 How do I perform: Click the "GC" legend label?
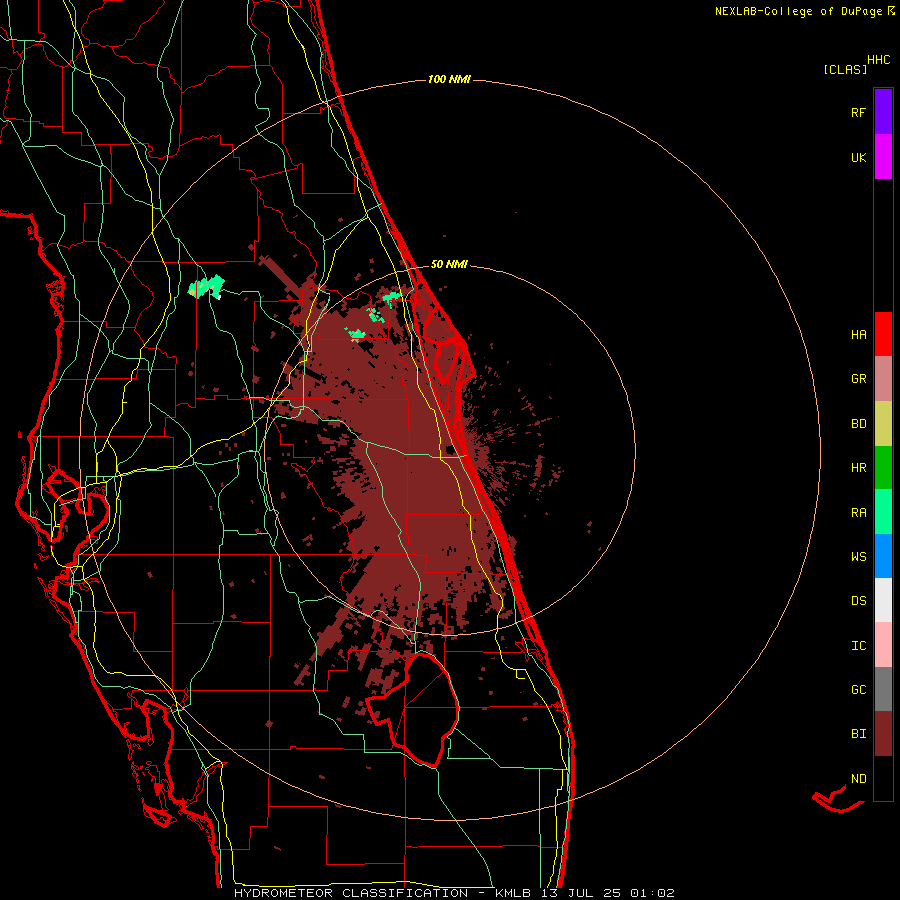point(858,689)
